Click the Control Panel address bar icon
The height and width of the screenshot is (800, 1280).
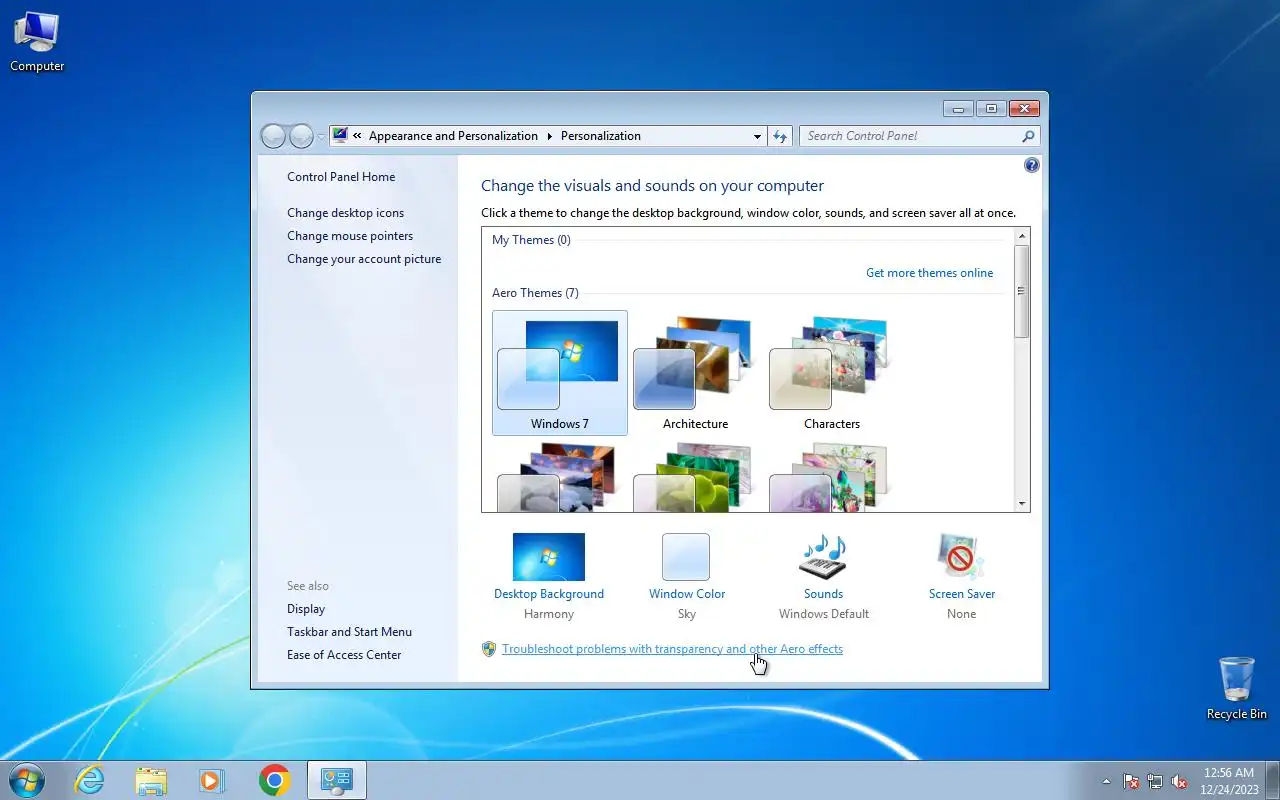coord(340,136)
